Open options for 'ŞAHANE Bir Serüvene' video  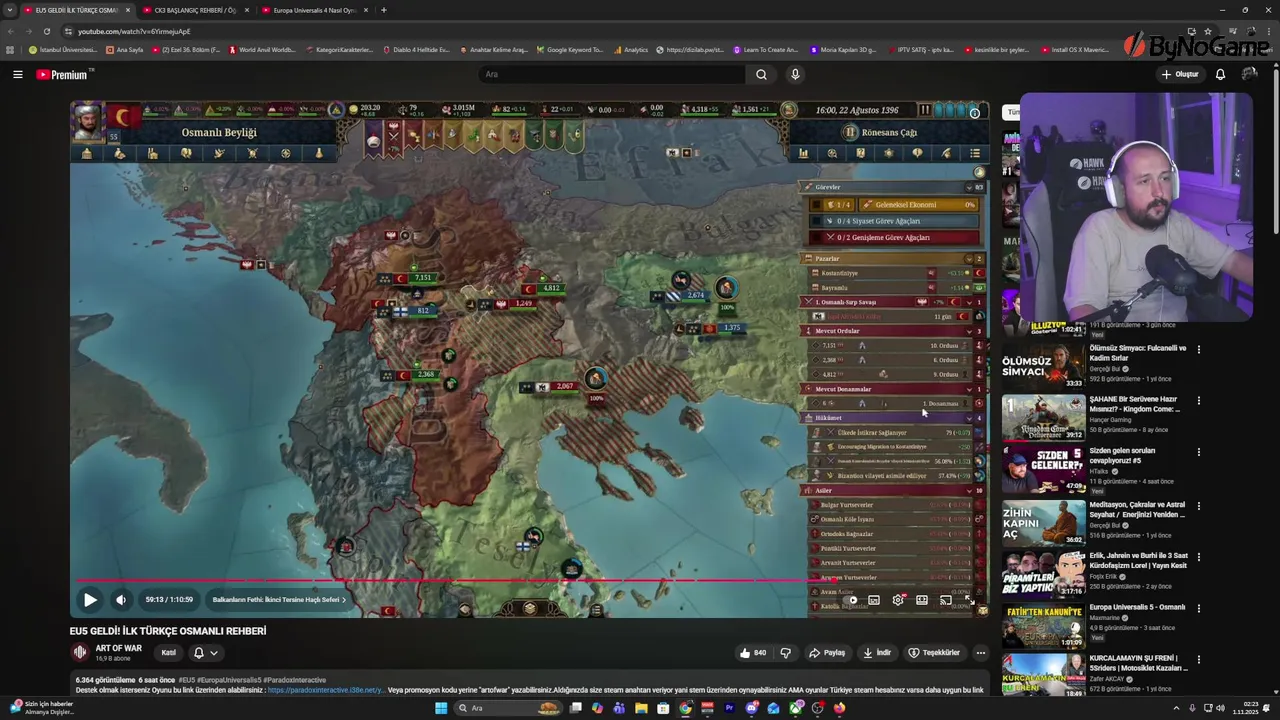[1198, 400]
